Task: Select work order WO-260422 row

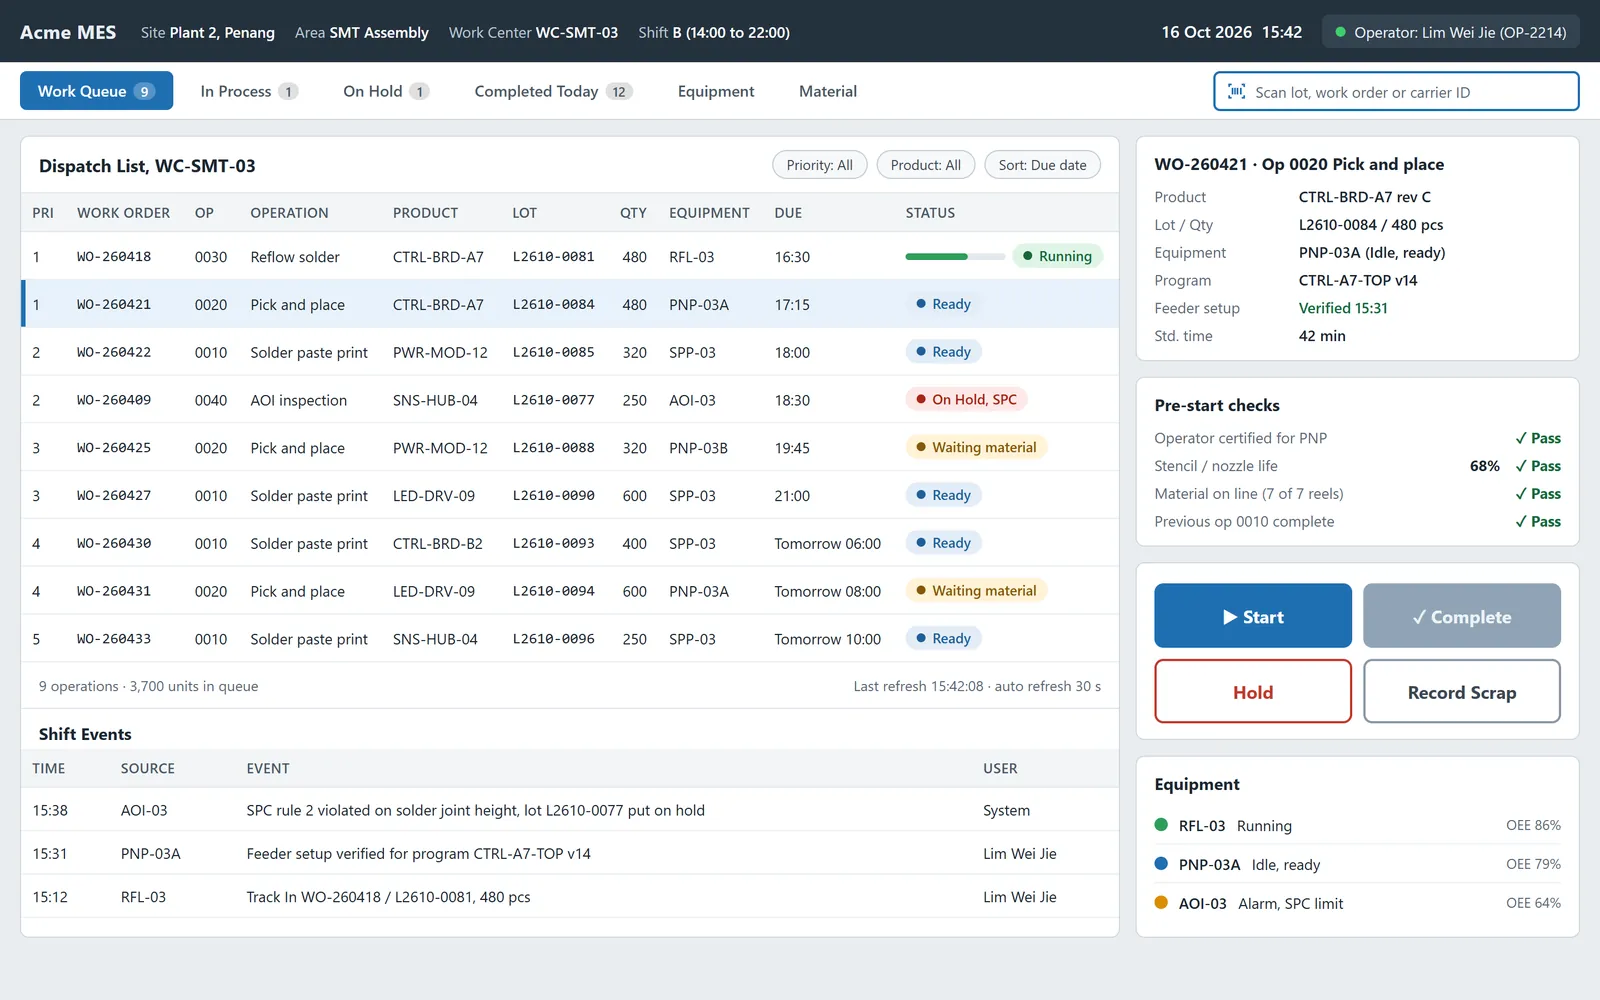Action: click(x=570, y=352)
